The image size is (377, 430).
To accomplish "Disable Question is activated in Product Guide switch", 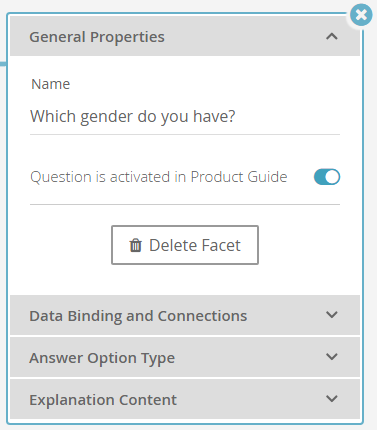I will 327,177.
